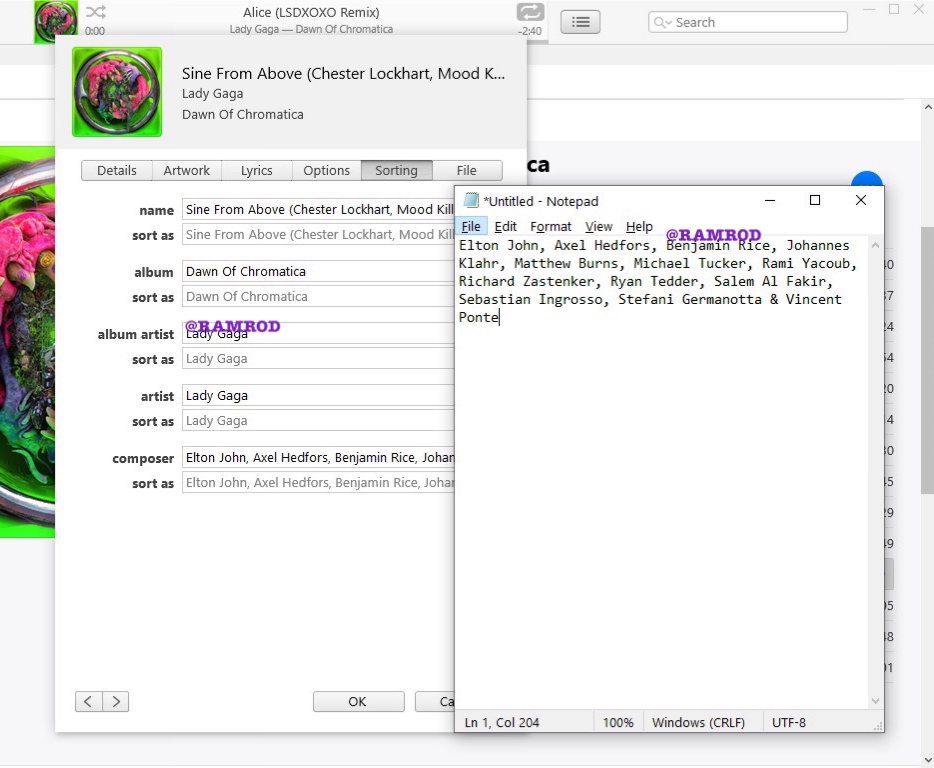934x768 pixels.
Task: Open the Options tab
Action: [x=326, y=170]
